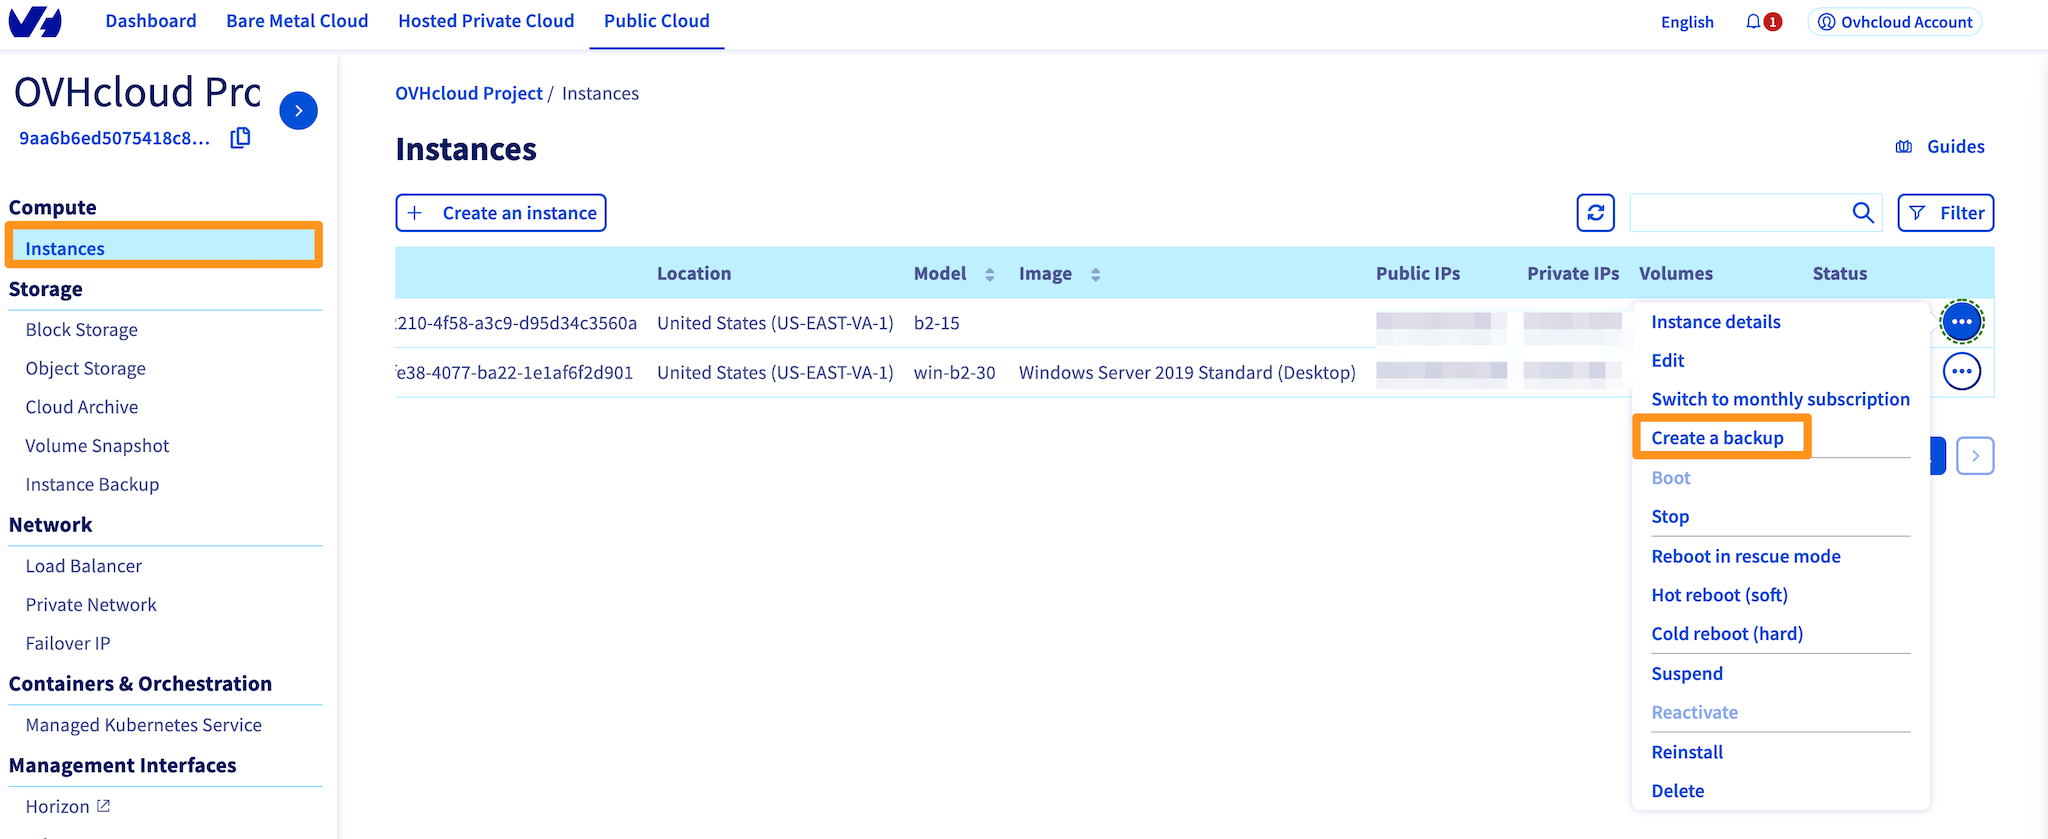Click the win-b2-30 model cell
This screenshot has height=839, width=2048.
pyautogui.click(x=955, y=373)
